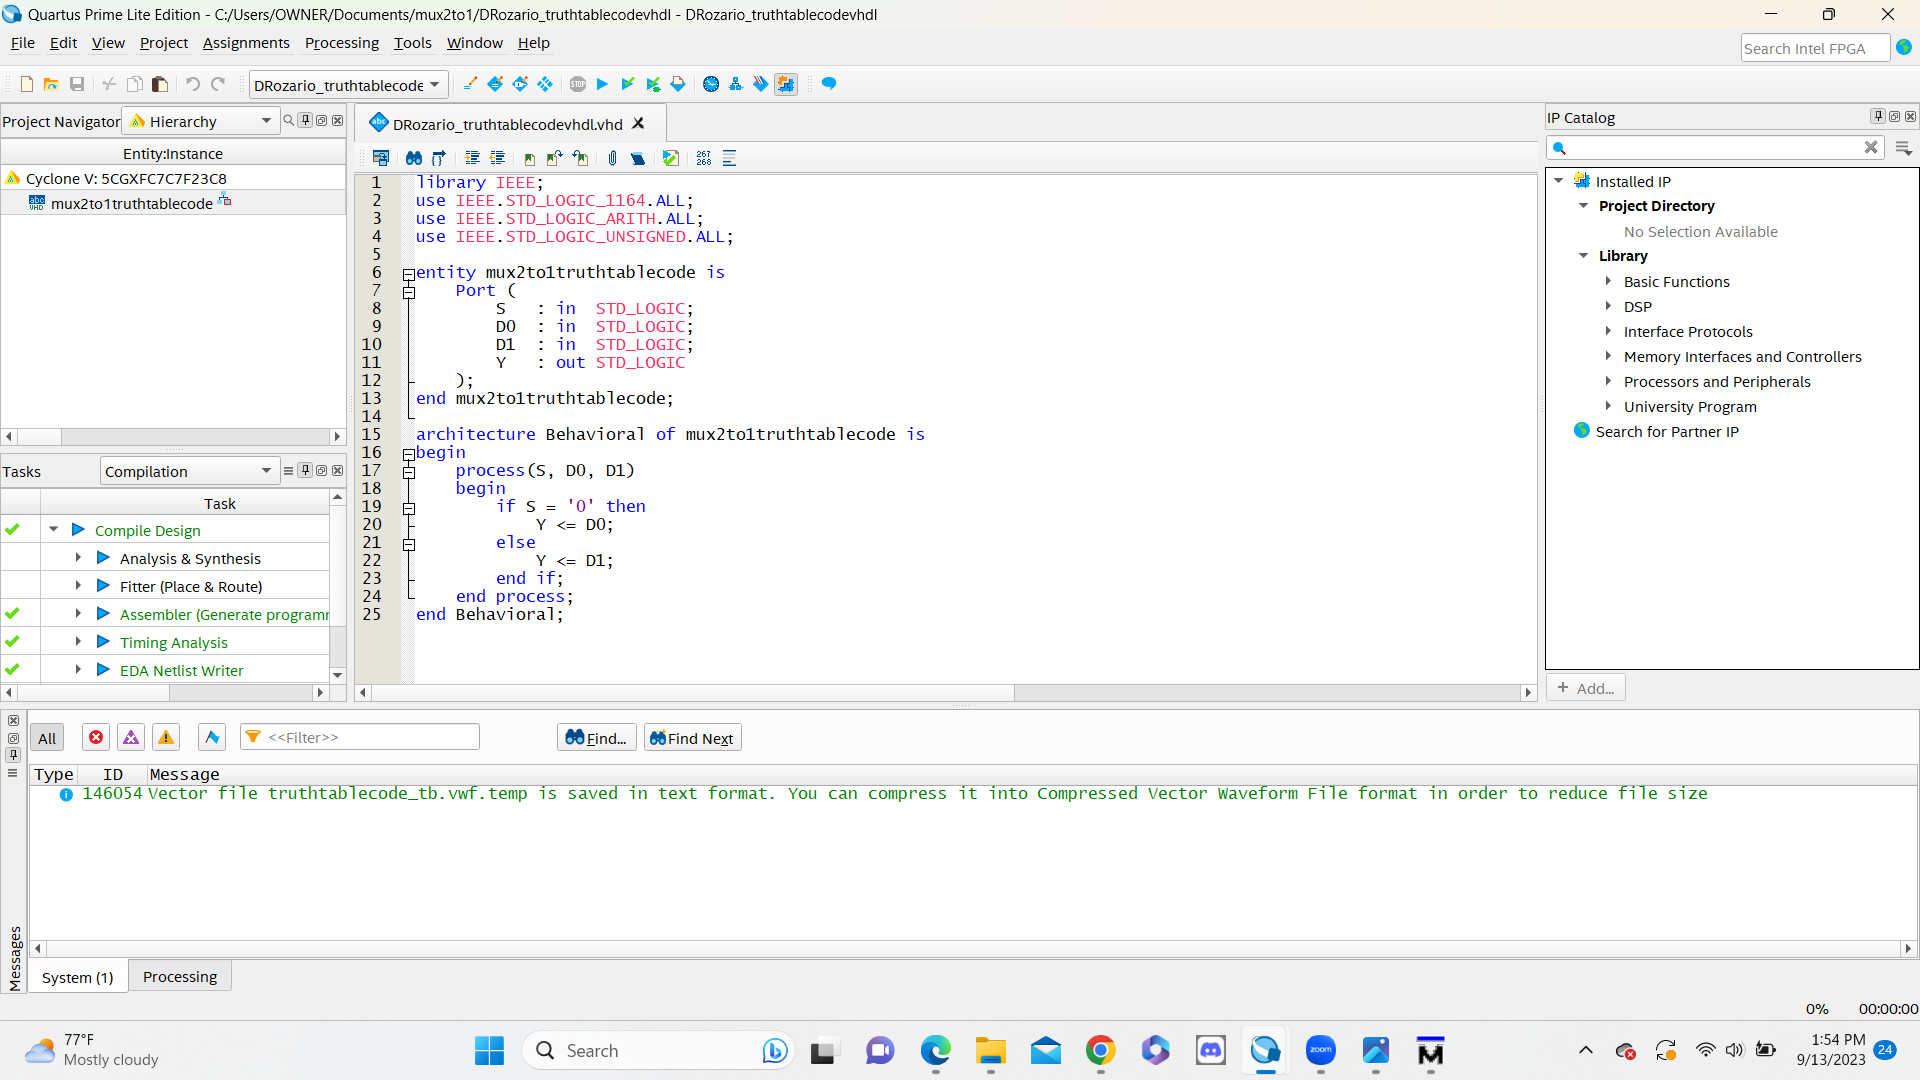Viewport: 1920px width, 1080px height.
Task: Toggle line numbers display icon
Action: 704,158
